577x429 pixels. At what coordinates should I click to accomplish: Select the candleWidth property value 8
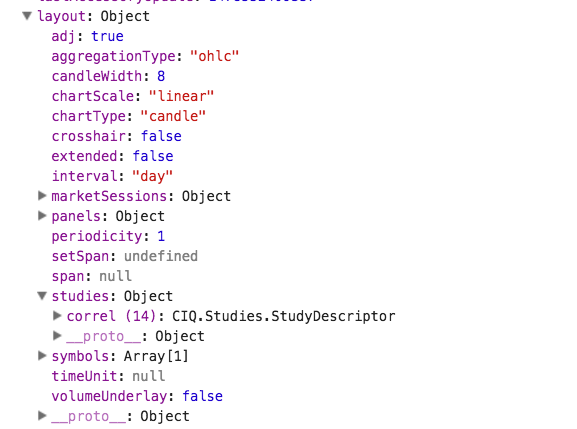pyautogui.click(x=161, y=76)
